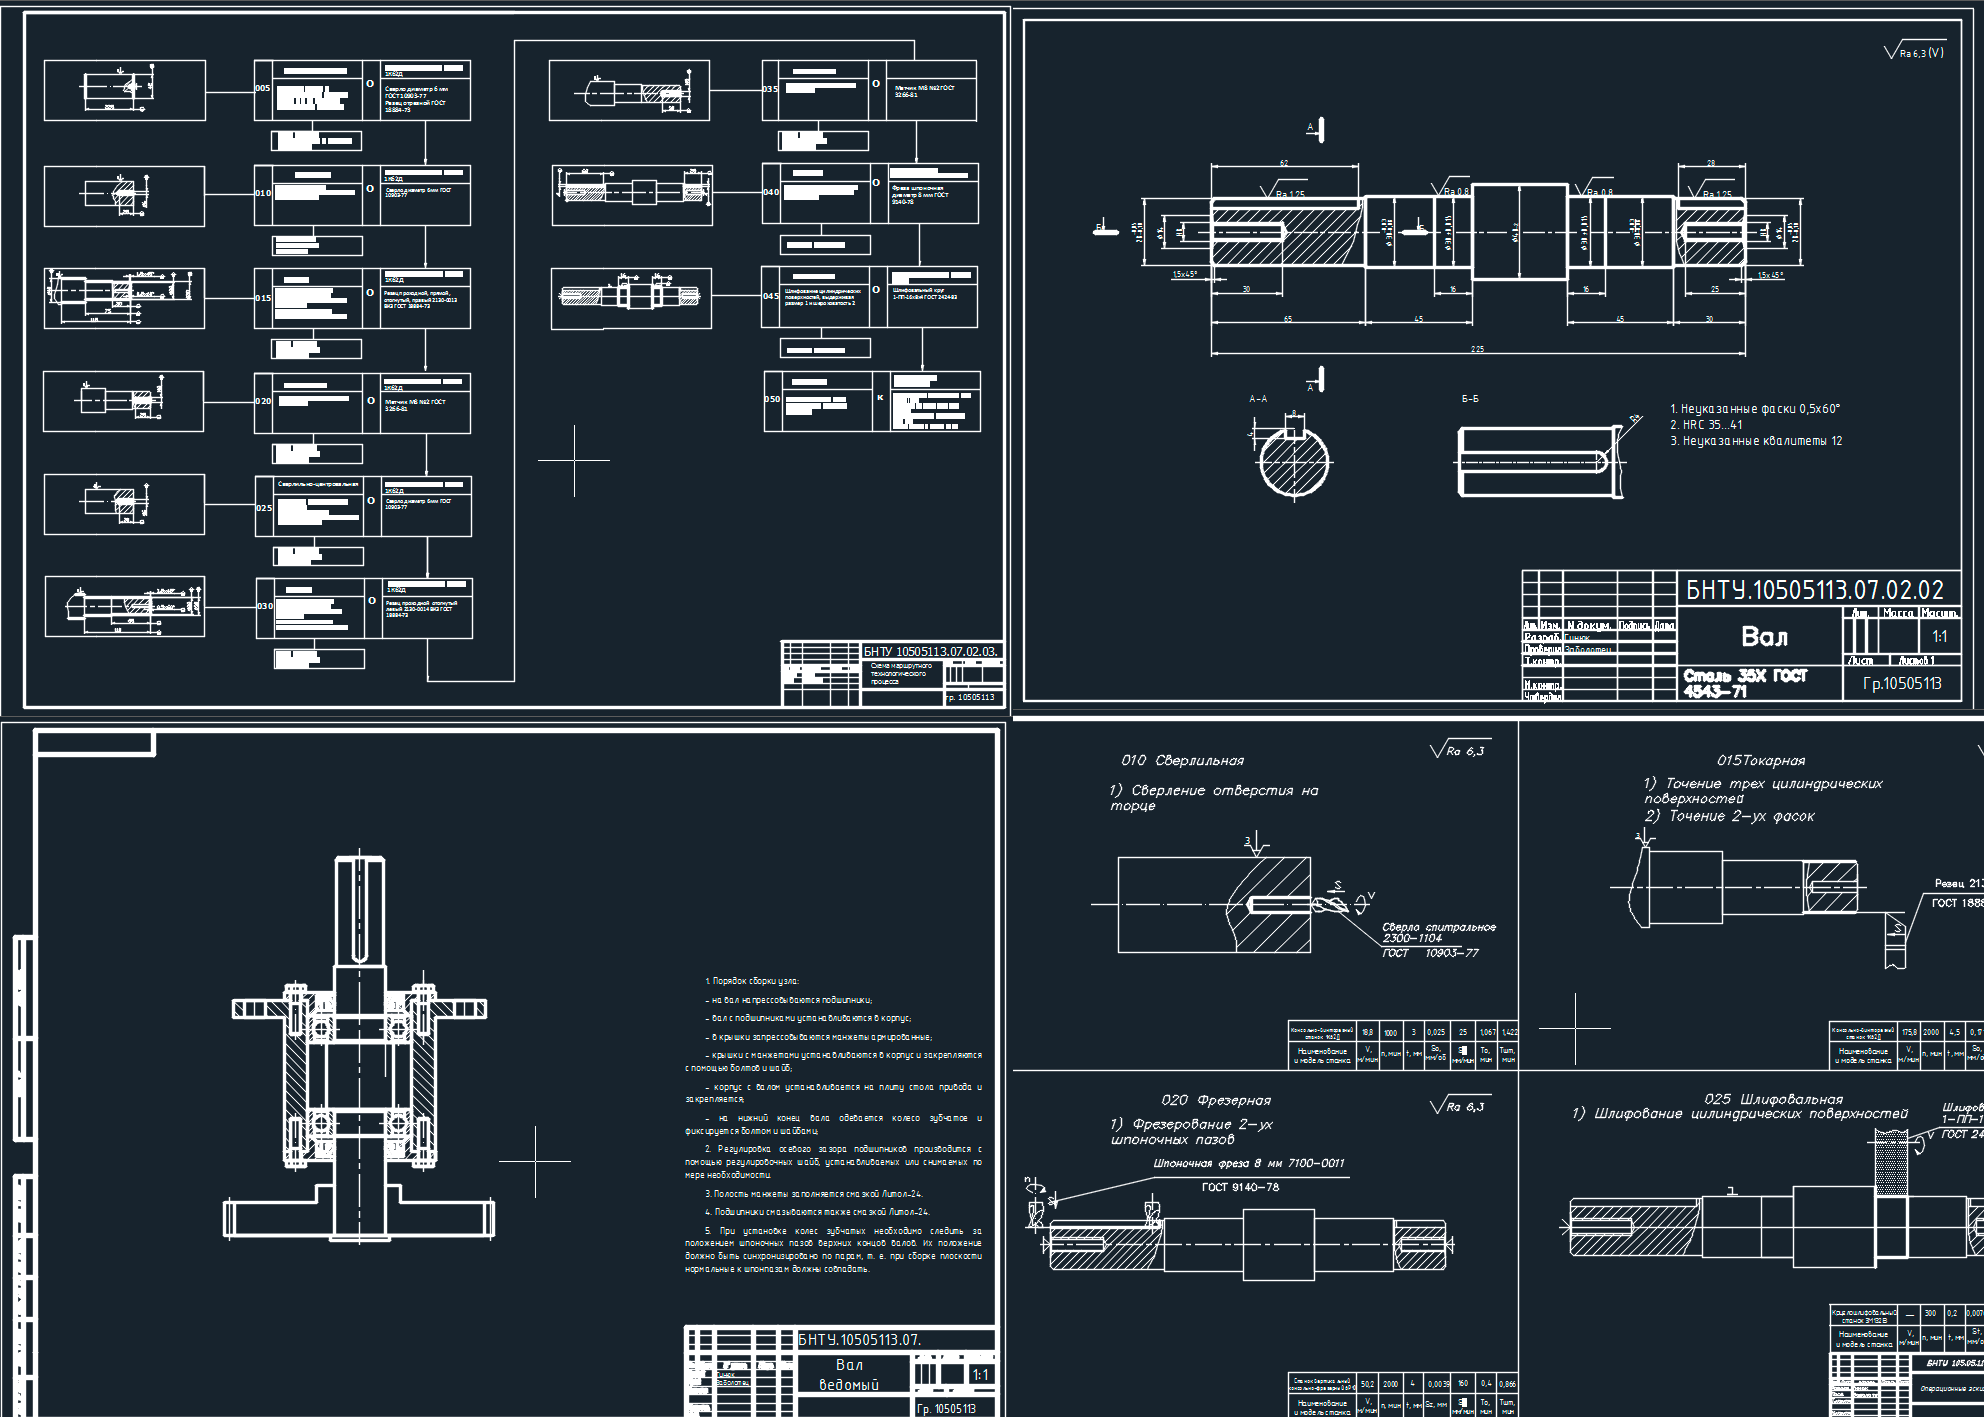Click the drawing number БНТУ.10505113.07.02.02

1814,590
